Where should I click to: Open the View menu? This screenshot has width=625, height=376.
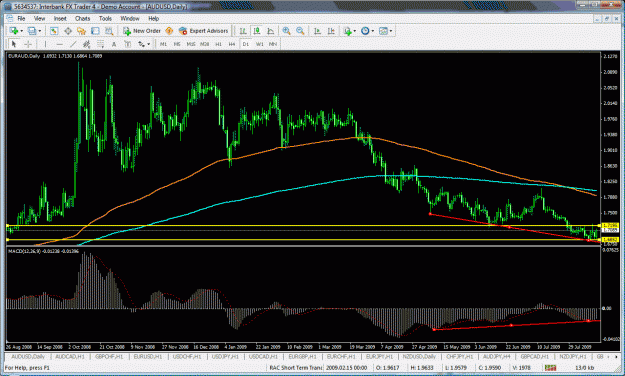pos(39,18)
